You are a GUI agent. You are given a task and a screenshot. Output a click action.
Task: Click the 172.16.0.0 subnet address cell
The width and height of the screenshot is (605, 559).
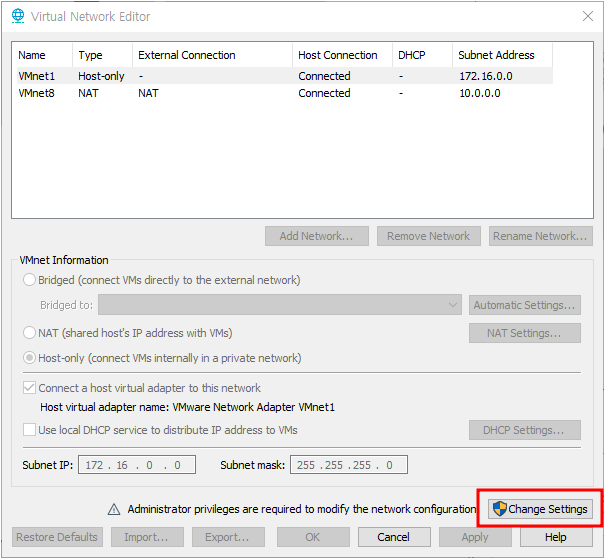coord(486,76)
